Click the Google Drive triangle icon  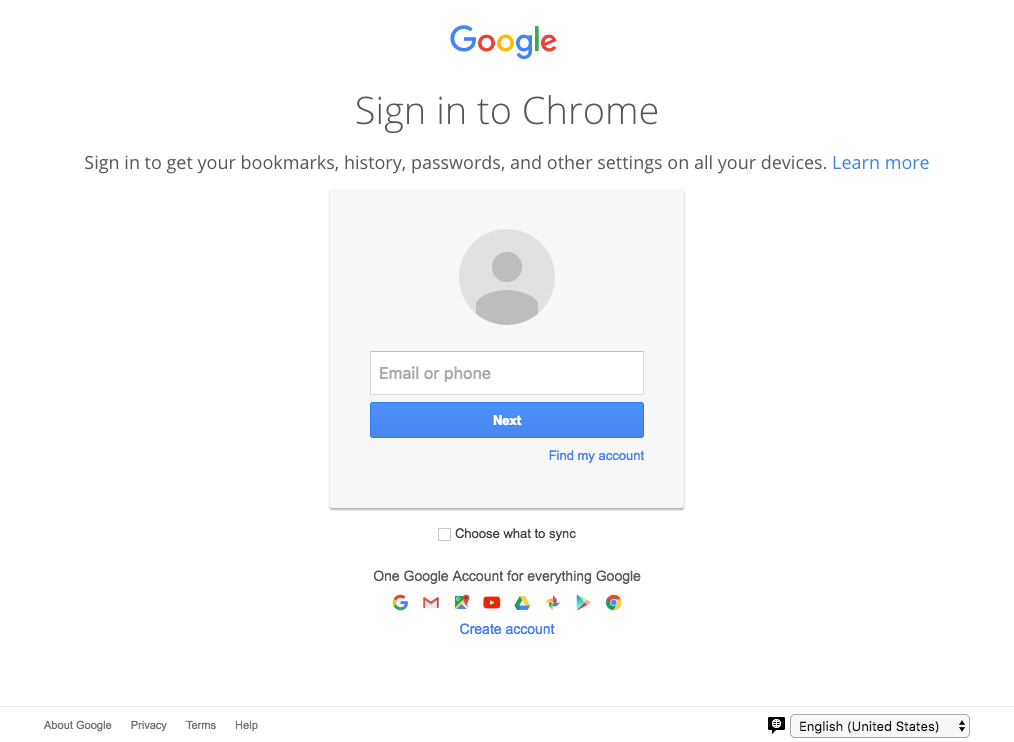tap(522, 602)
